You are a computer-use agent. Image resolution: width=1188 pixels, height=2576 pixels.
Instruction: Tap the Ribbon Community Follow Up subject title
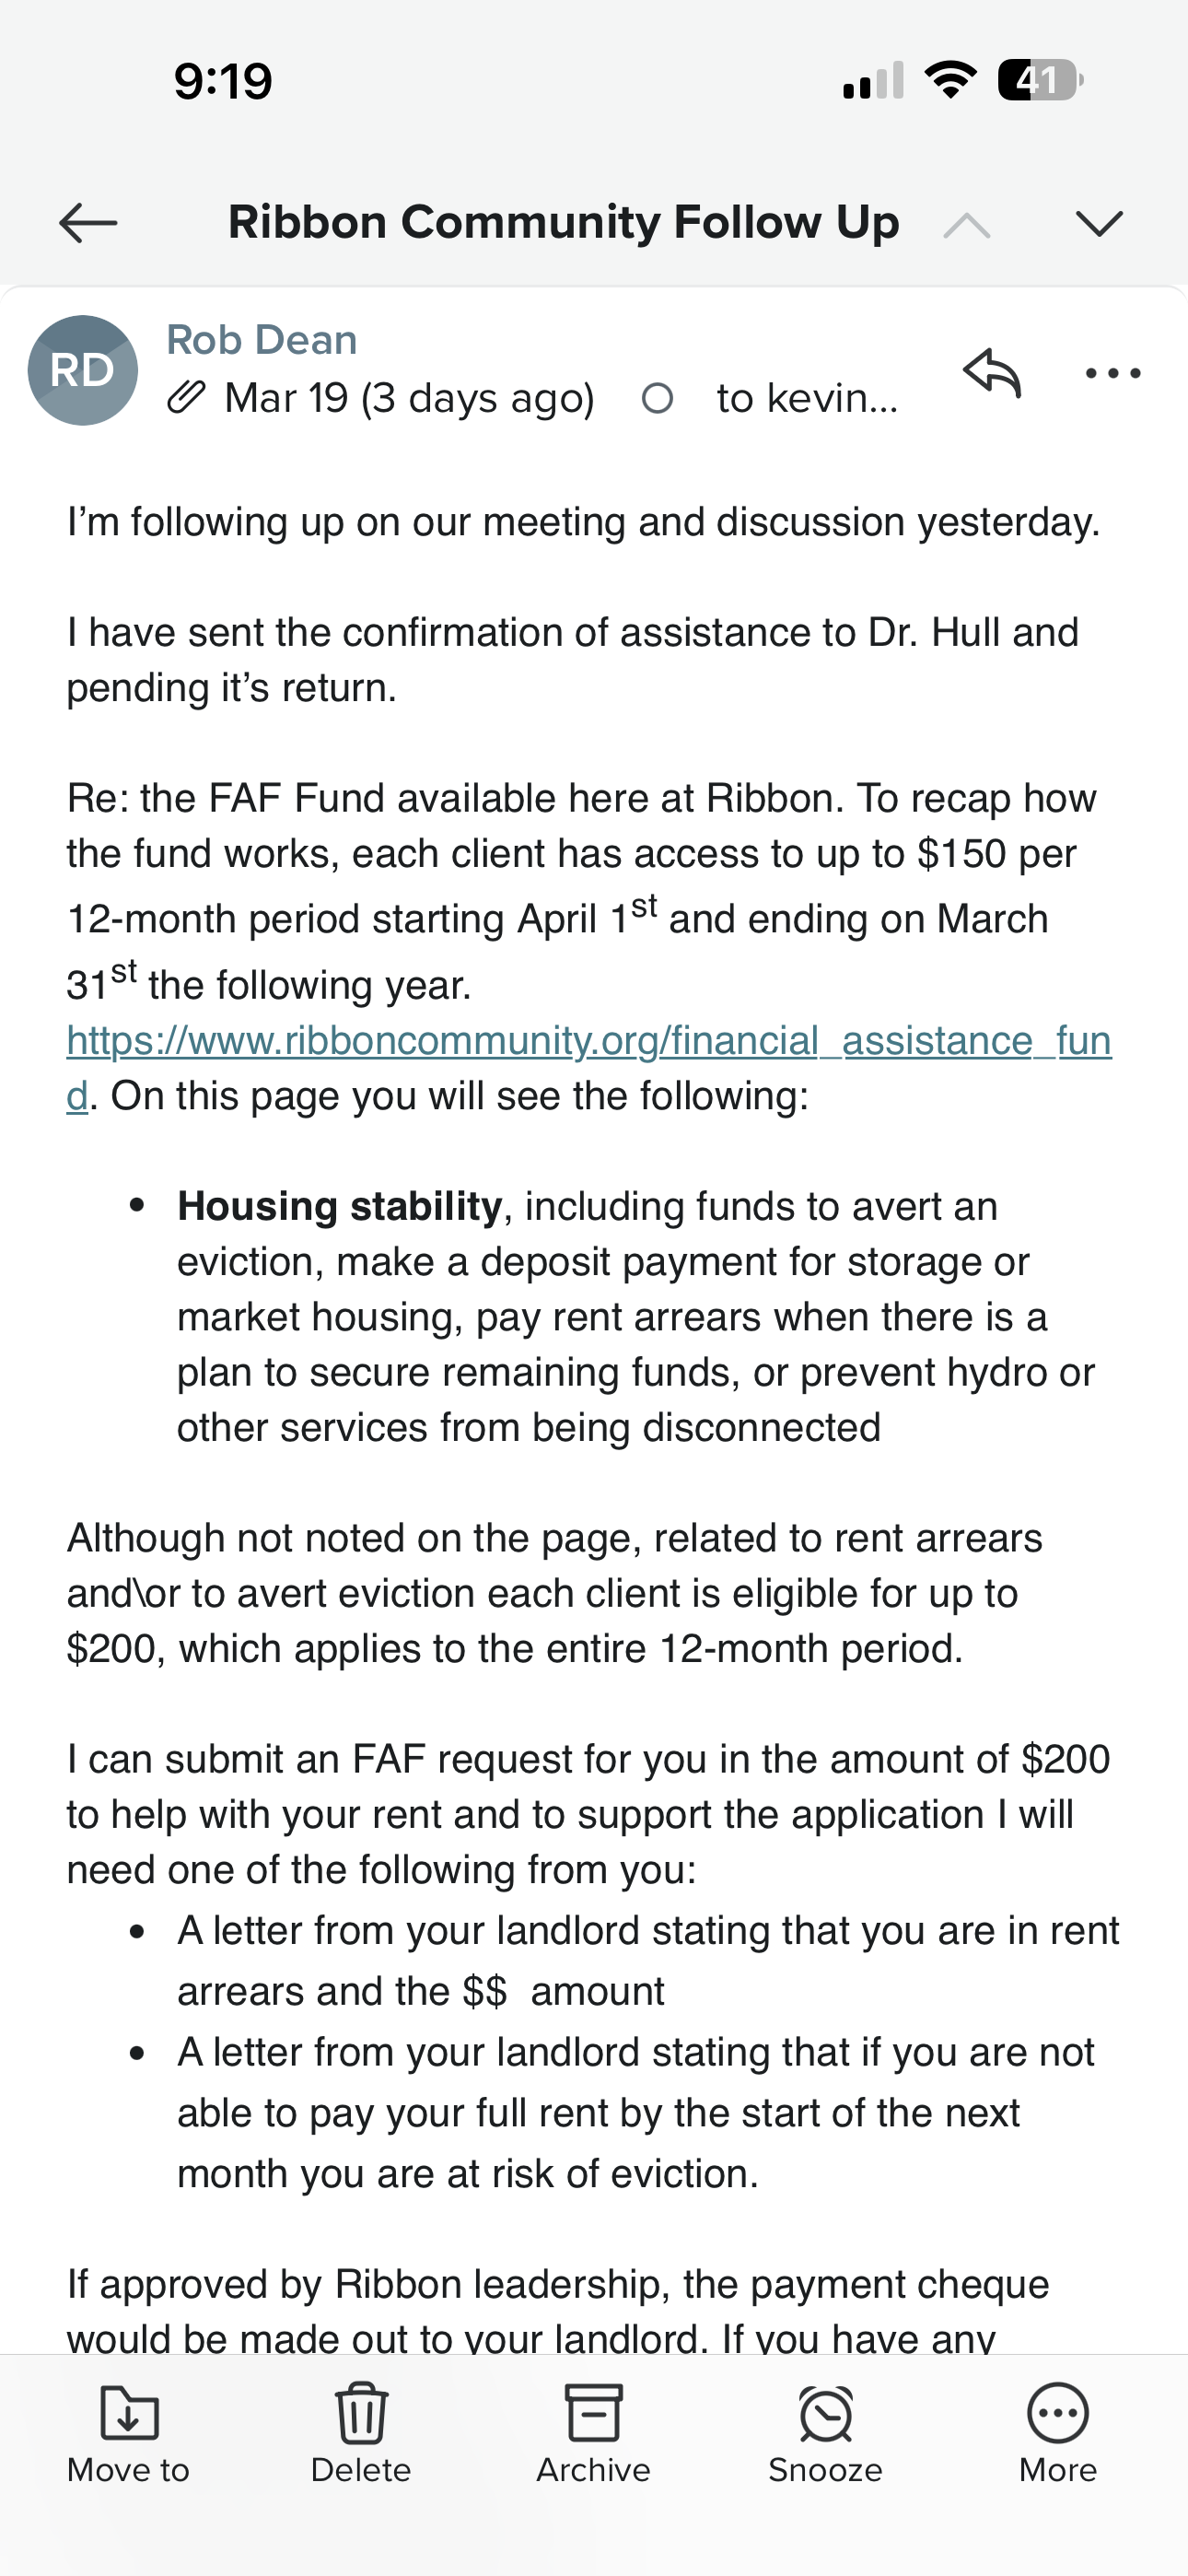click(563, 222)
